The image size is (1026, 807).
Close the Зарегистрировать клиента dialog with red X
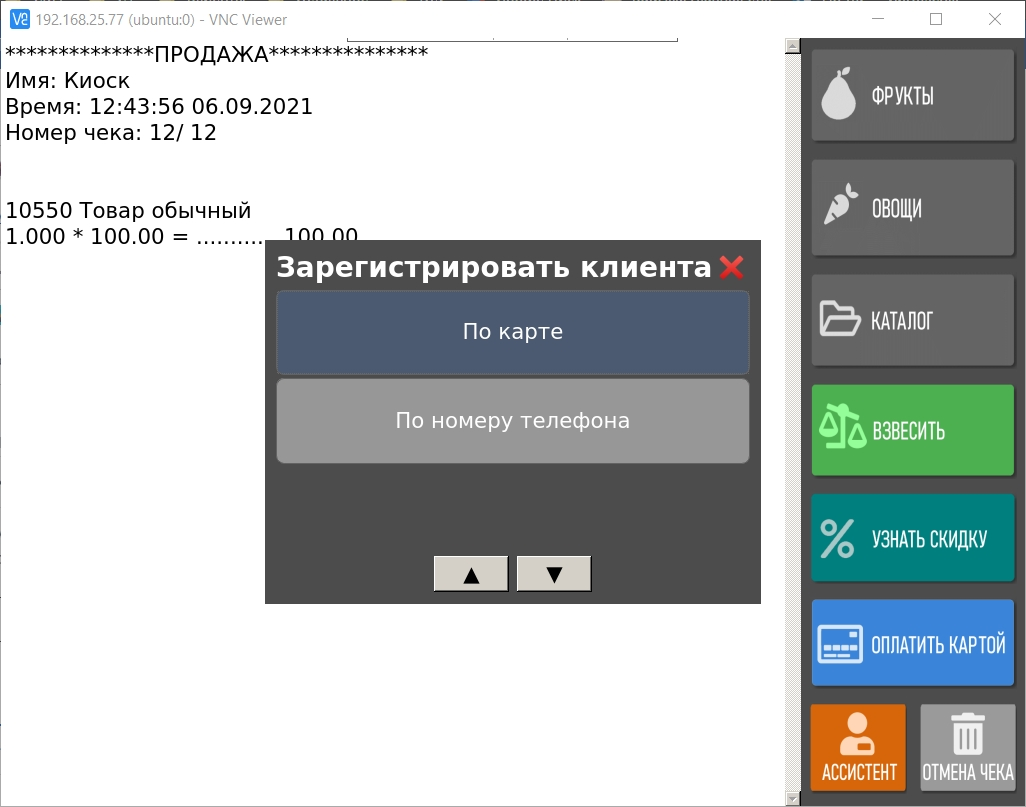(x=731, y=268)
